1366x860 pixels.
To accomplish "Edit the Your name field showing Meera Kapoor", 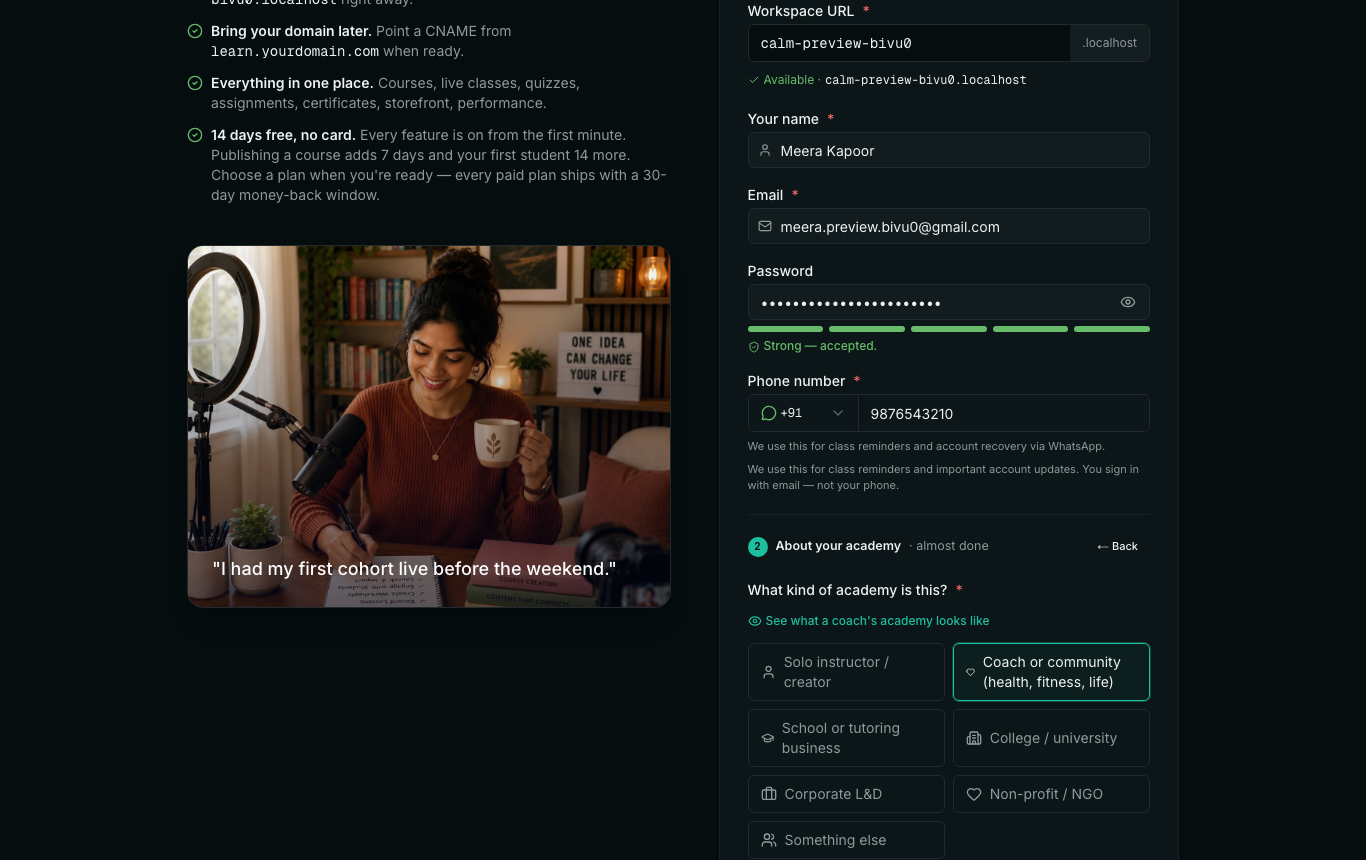I will pyautogui.click(x=948, y=150).
